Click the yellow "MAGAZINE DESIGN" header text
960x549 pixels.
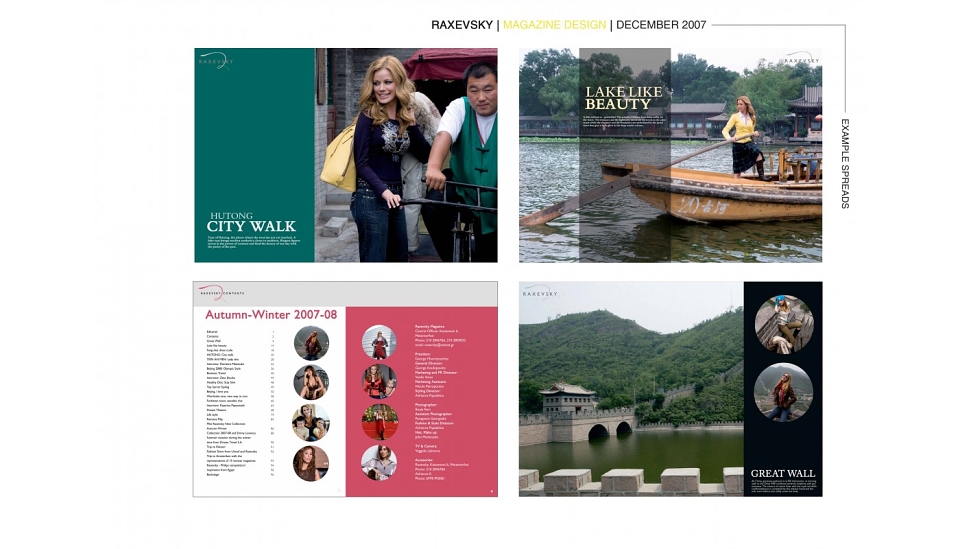tap(555, 25)
